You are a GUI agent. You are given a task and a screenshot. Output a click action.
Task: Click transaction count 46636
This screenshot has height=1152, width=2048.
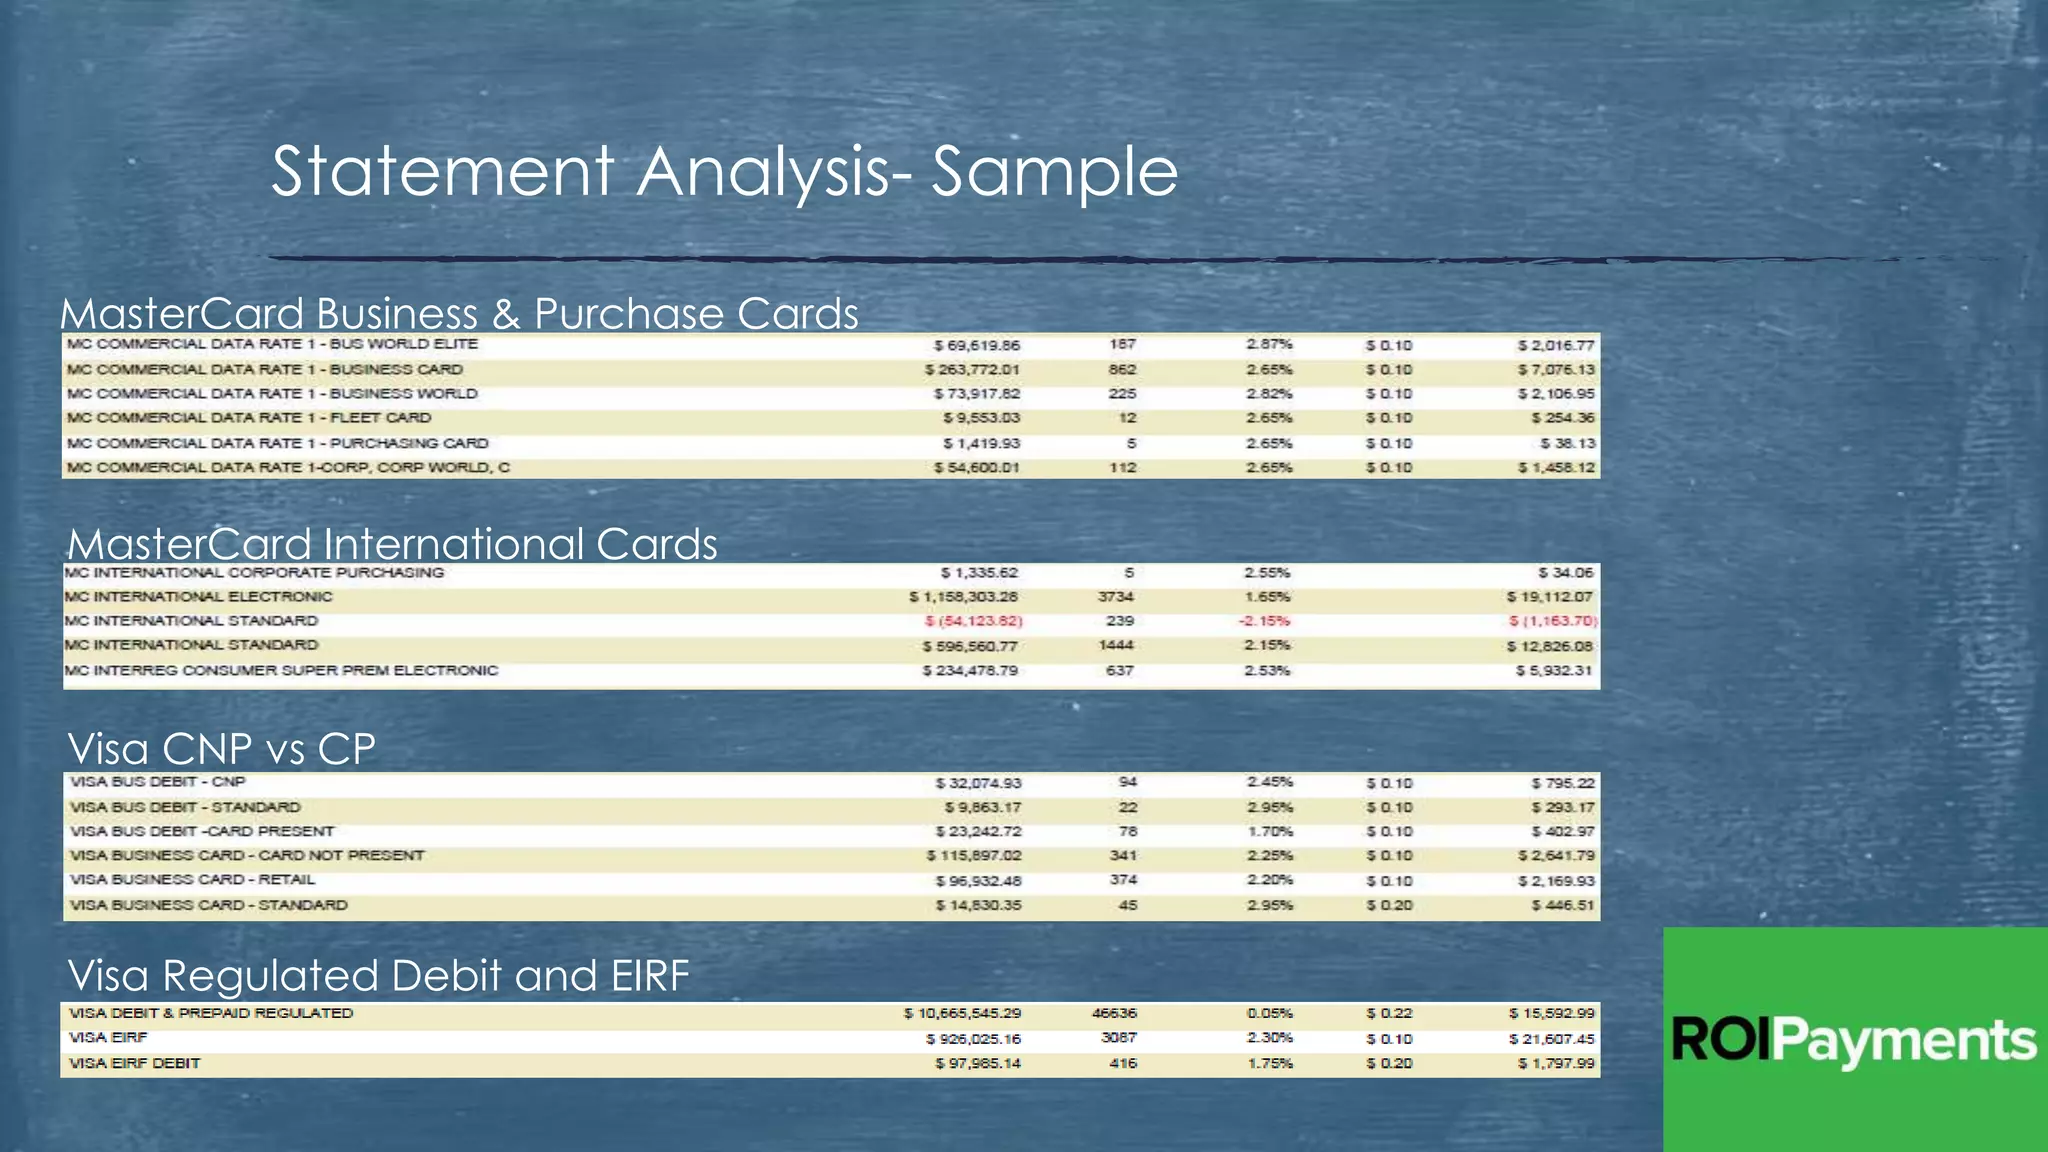(x=1114, y=1013)
